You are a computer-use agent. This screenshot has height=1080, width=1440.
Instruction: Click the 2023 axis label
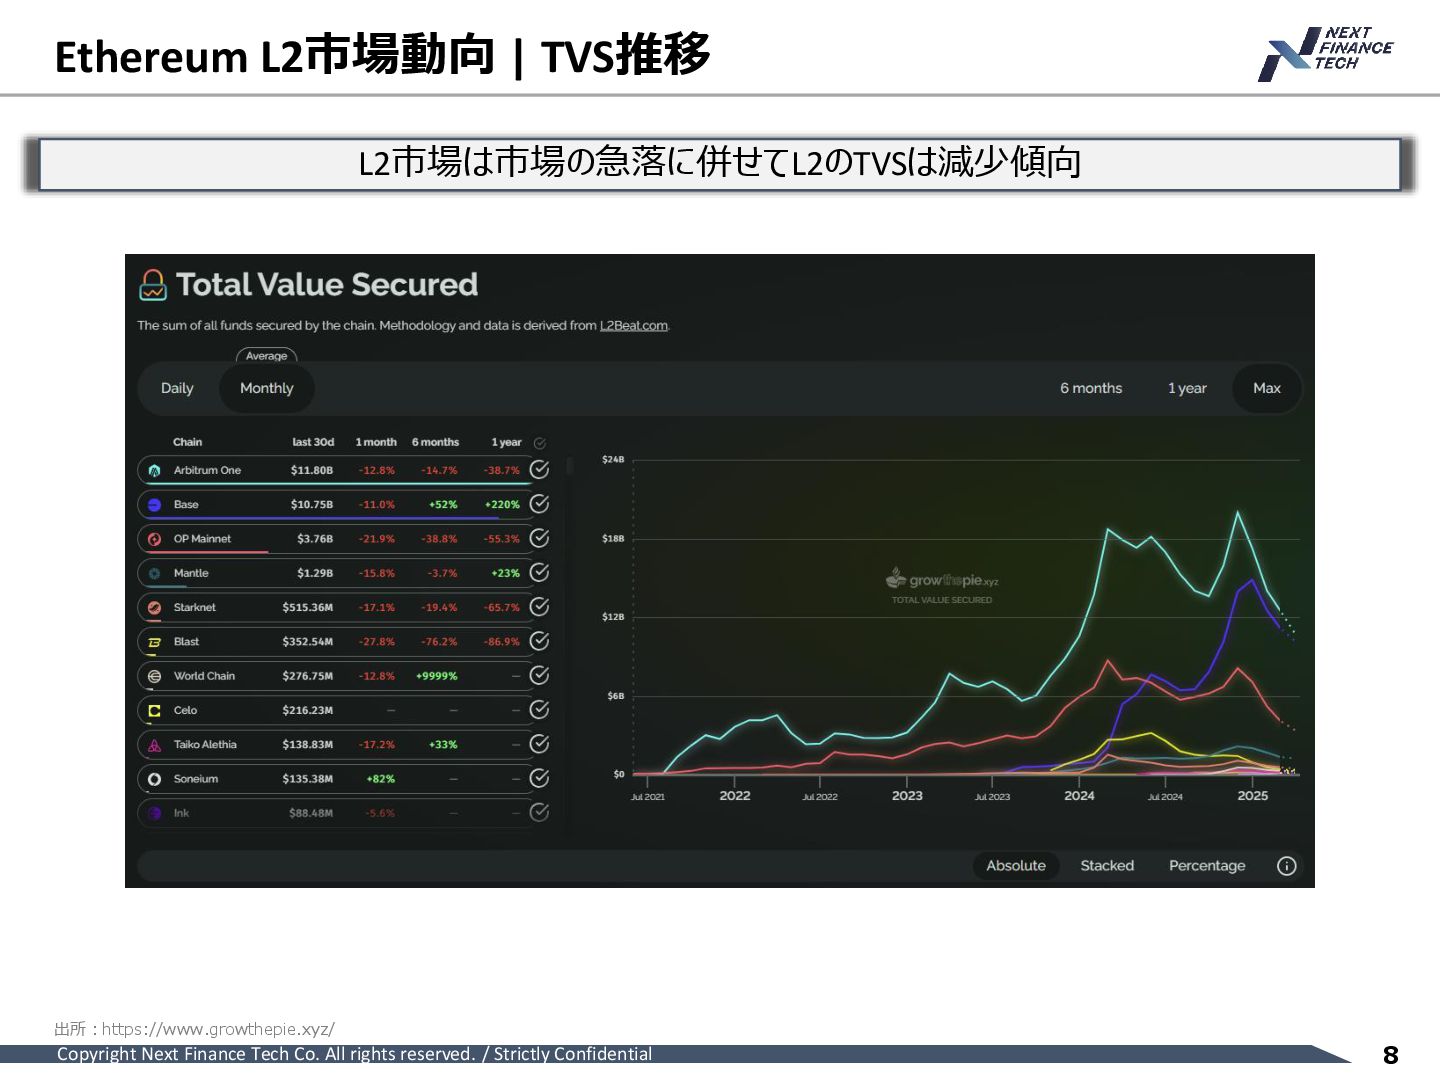click(x=907, y=796)
